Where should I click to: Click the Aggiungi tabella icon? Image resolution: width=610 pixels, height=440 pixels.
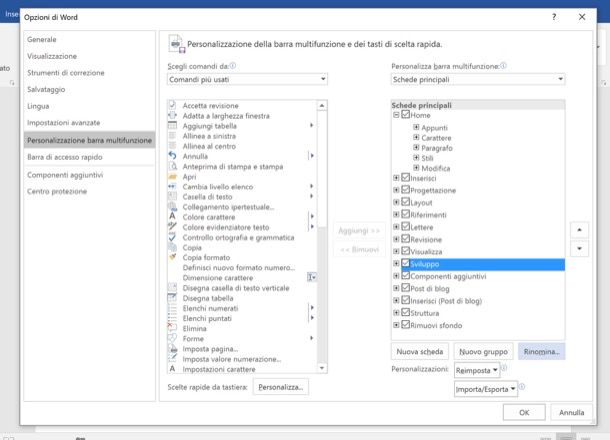click(172, 126)
